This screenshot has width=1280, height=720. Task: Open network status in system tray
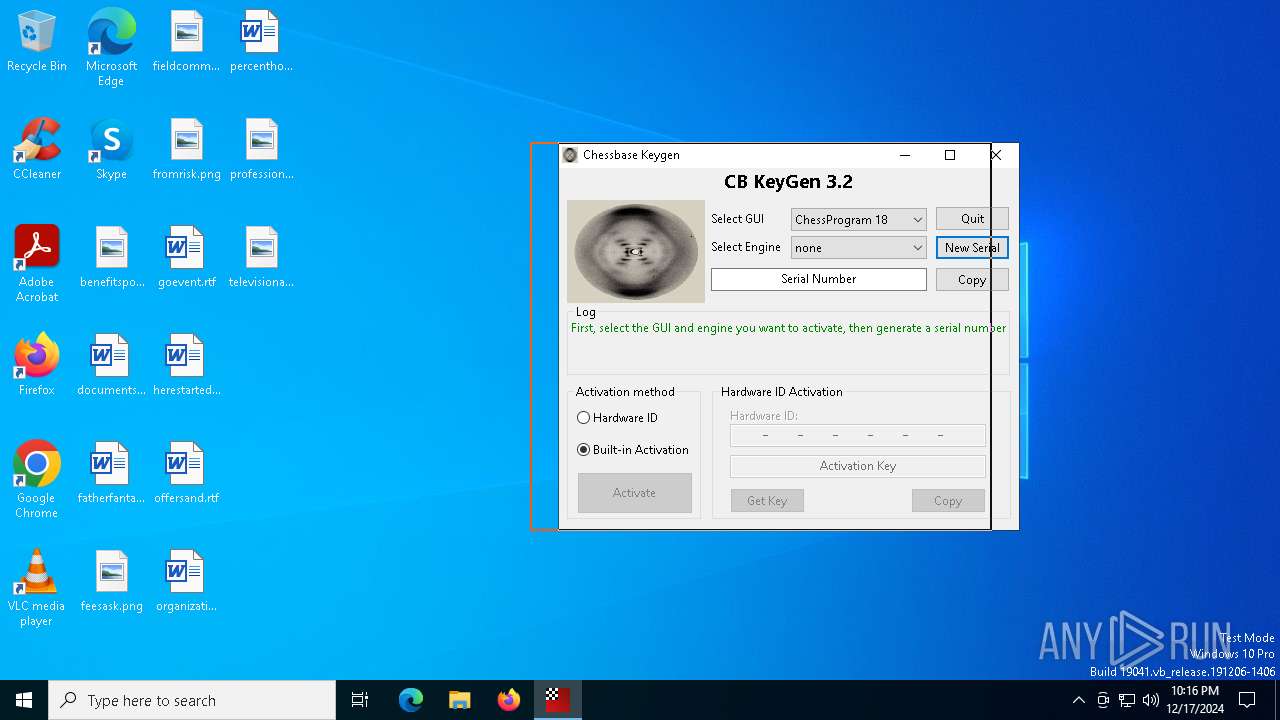tap(1127, 700)
